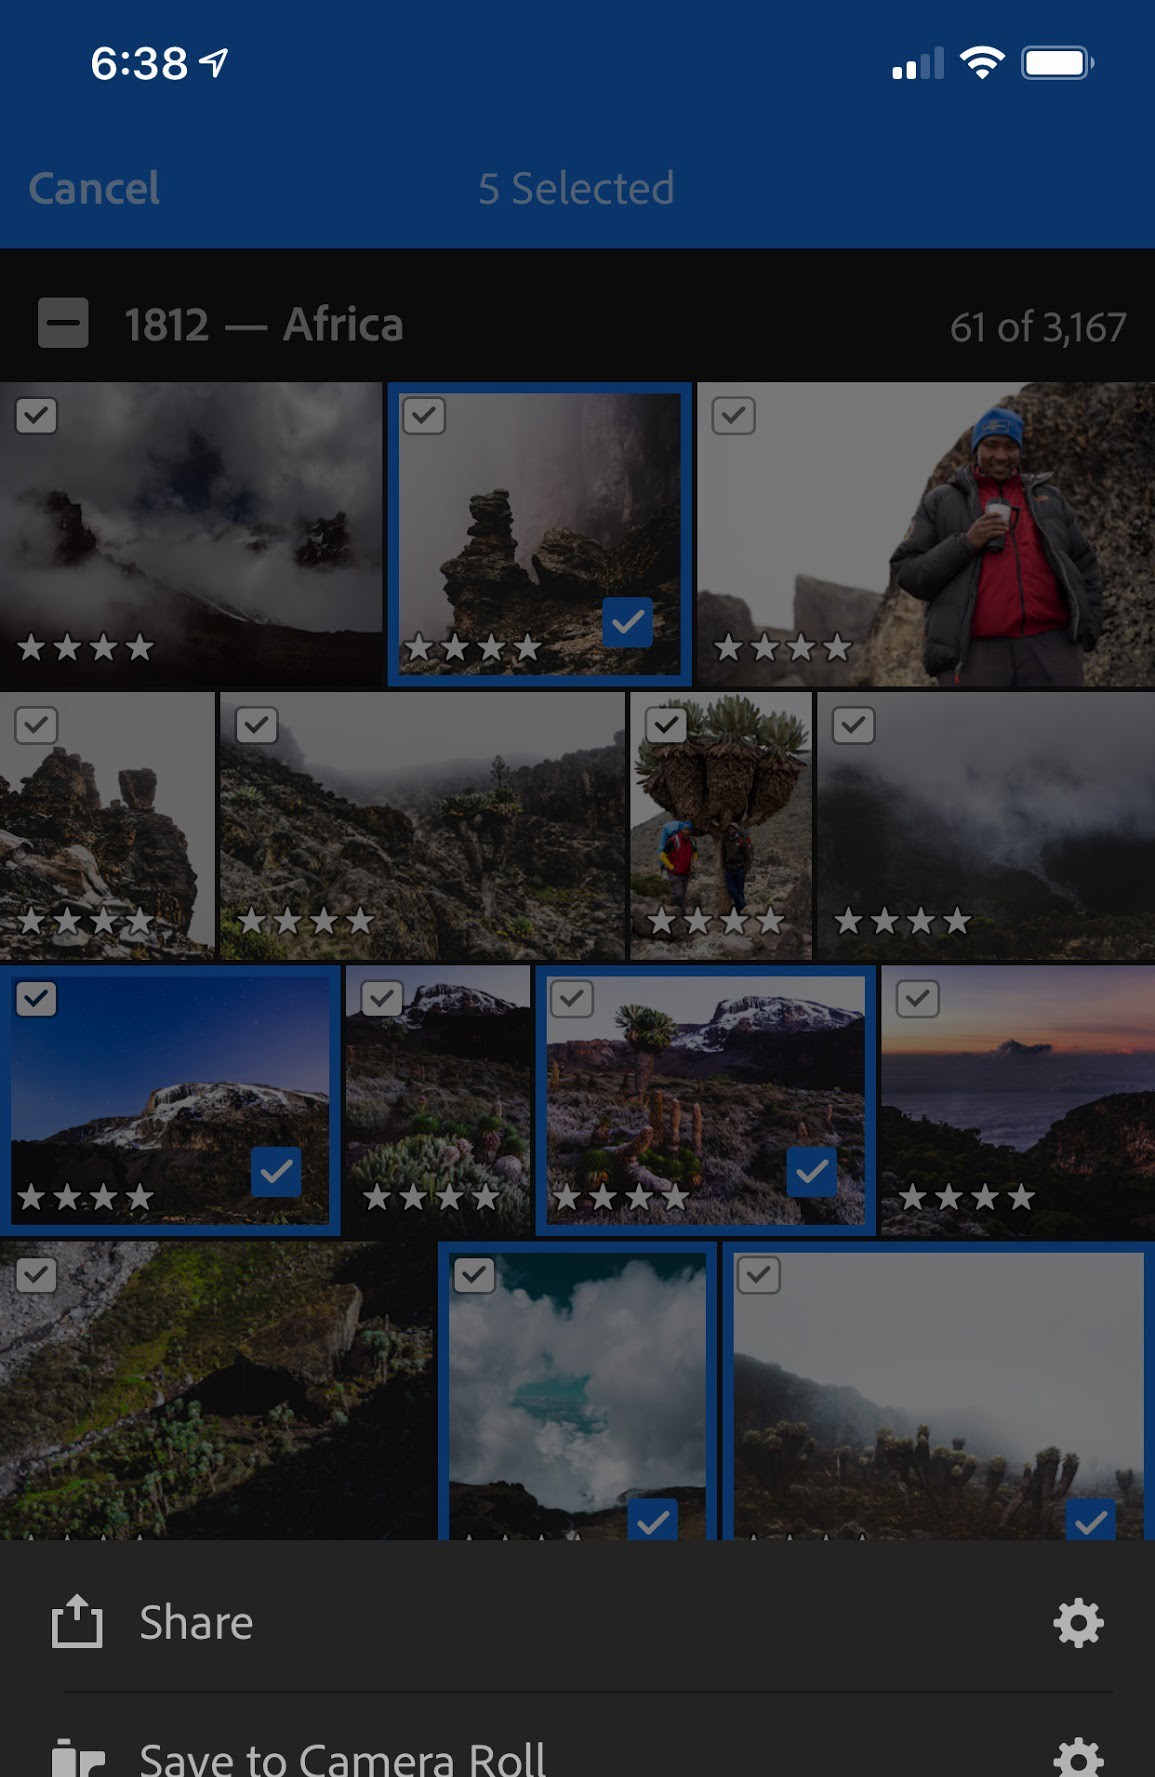1155x1777 pixels.
Task: Choose Save to Camera Roll option
Action: click(x=342, y=1758)
